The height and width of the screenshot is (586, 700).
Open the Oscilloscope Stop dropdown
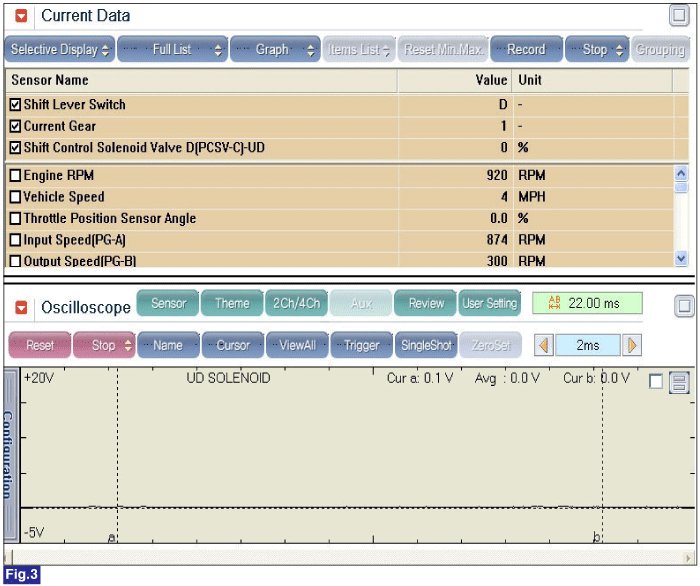(104, 345)
